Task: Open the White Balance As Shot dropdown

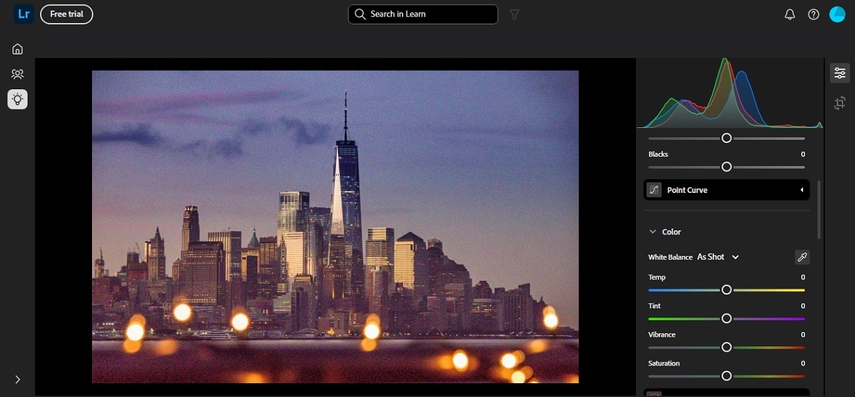Action: pyautogui.click(x=718, y=257)
